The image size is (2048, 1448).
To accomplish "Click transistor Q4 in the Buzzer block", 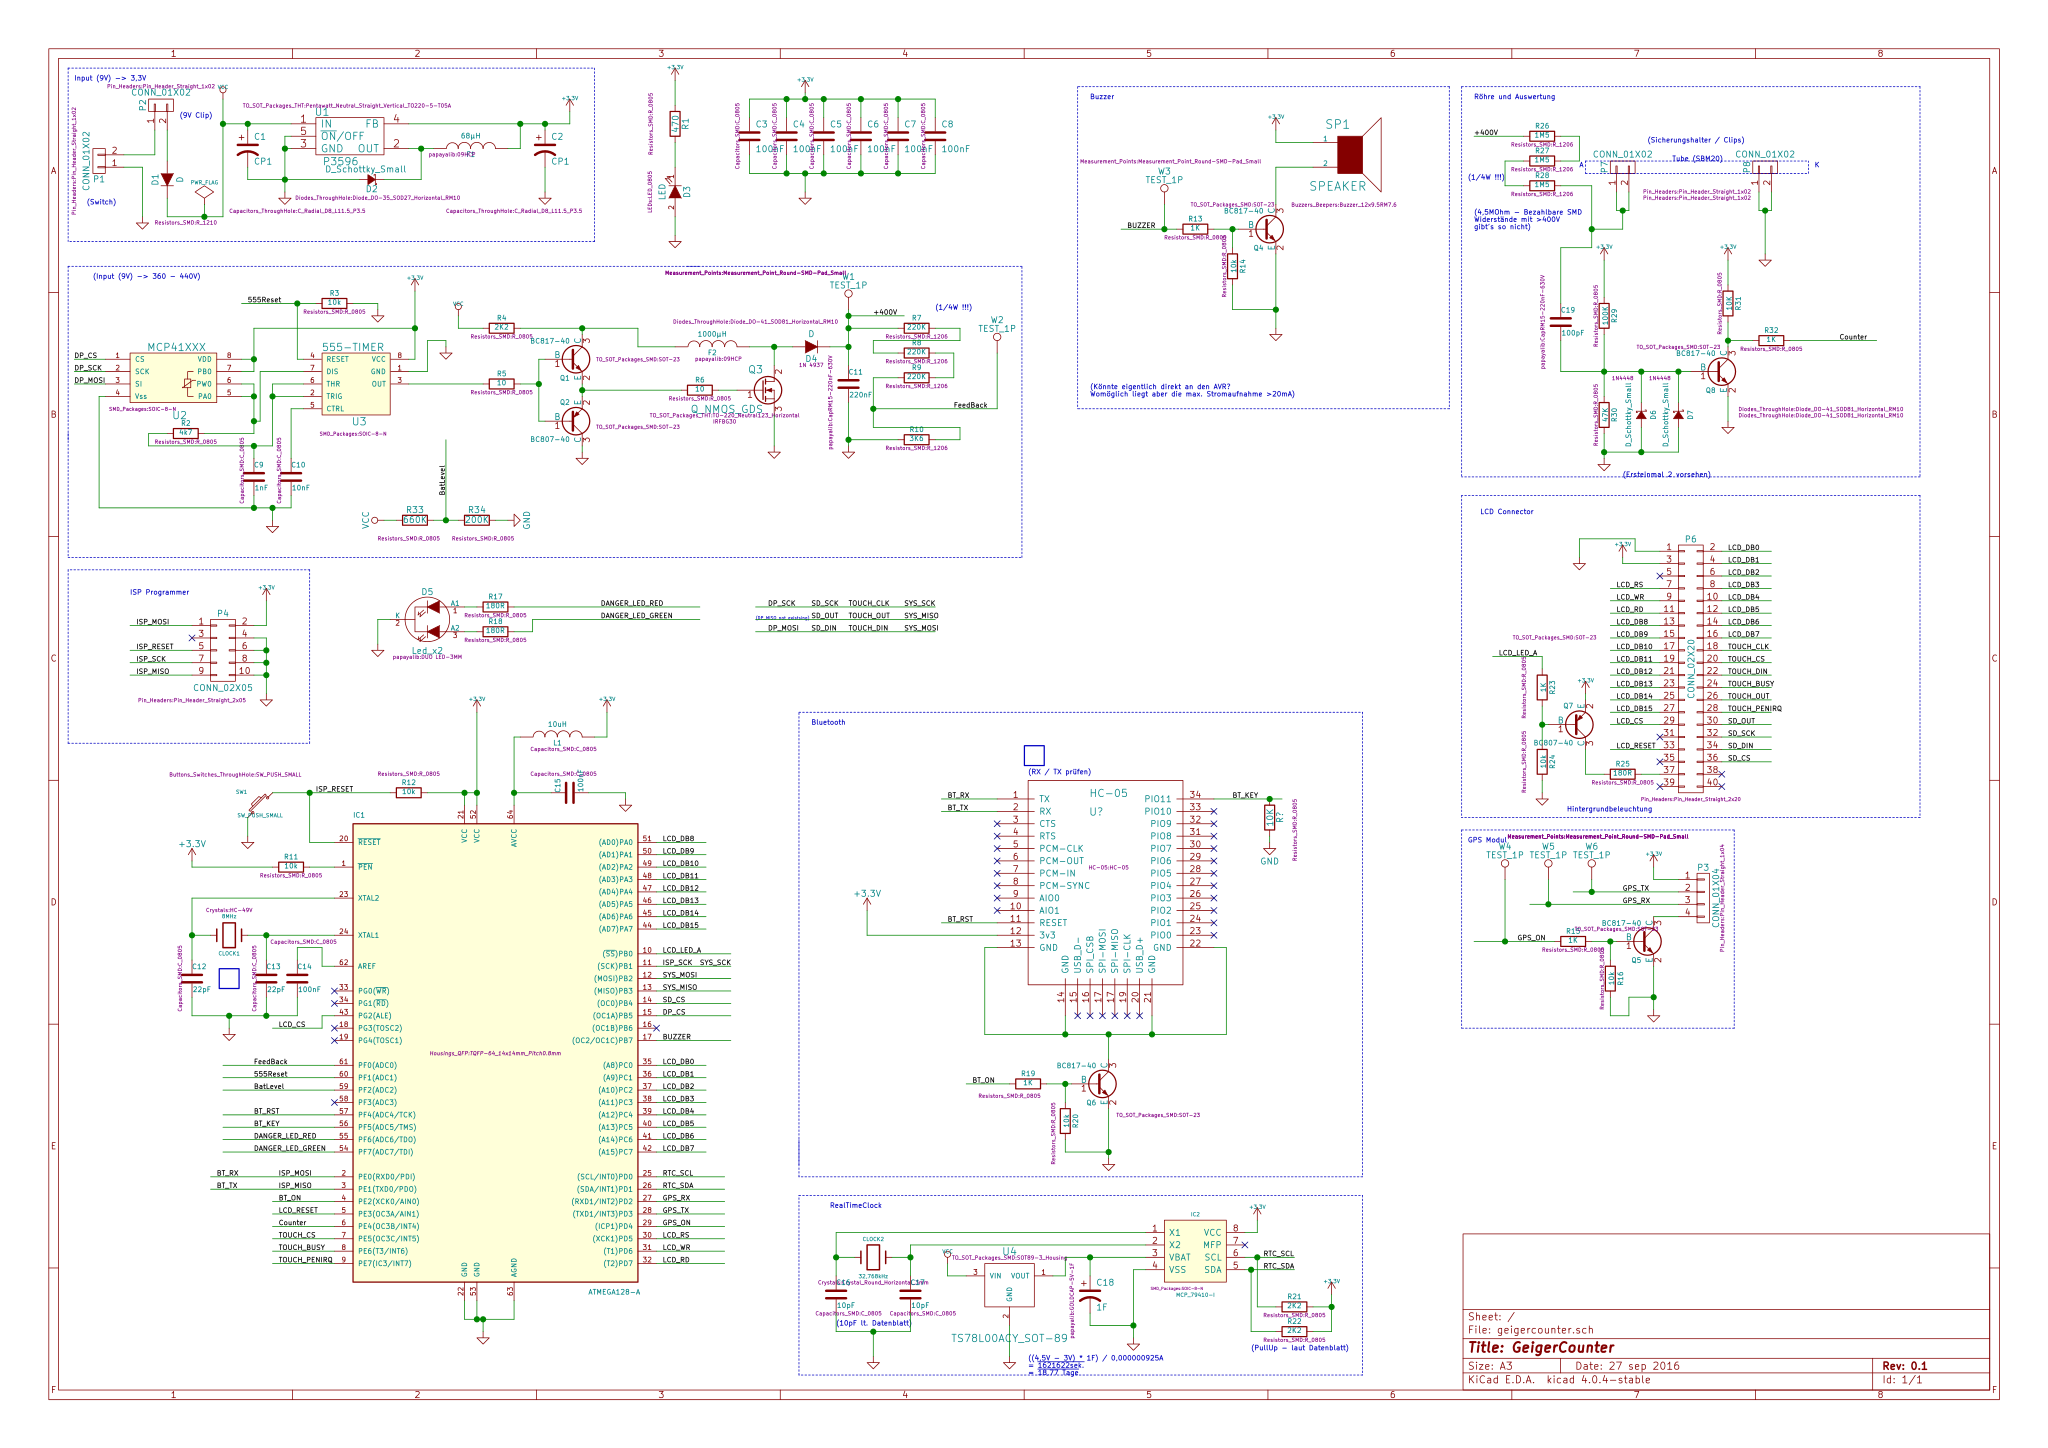I will [1269, 229].
